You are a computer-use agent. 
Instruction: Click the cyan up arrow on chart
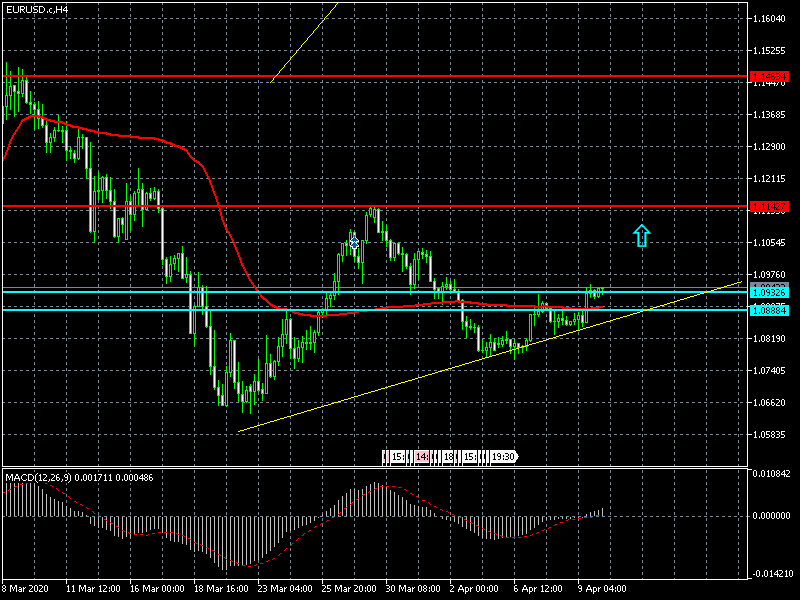pyautogui.click(x=642, y=236)
